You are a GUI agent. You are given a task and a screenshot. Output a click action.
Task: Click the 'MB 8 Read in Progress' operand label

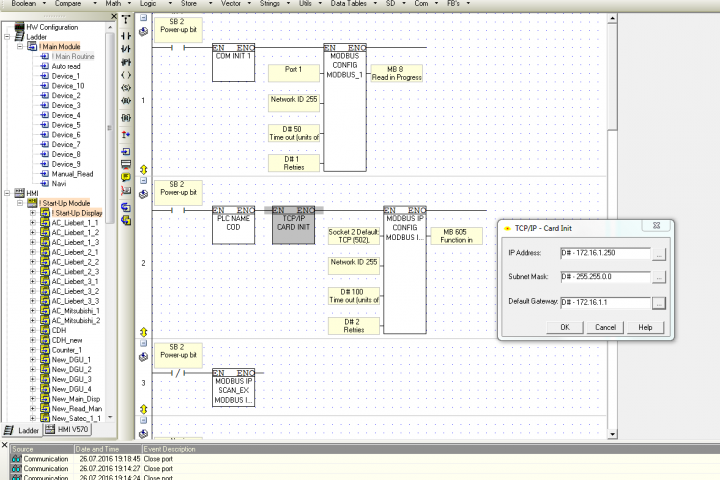pyautogui.click(x=396, y=73)
